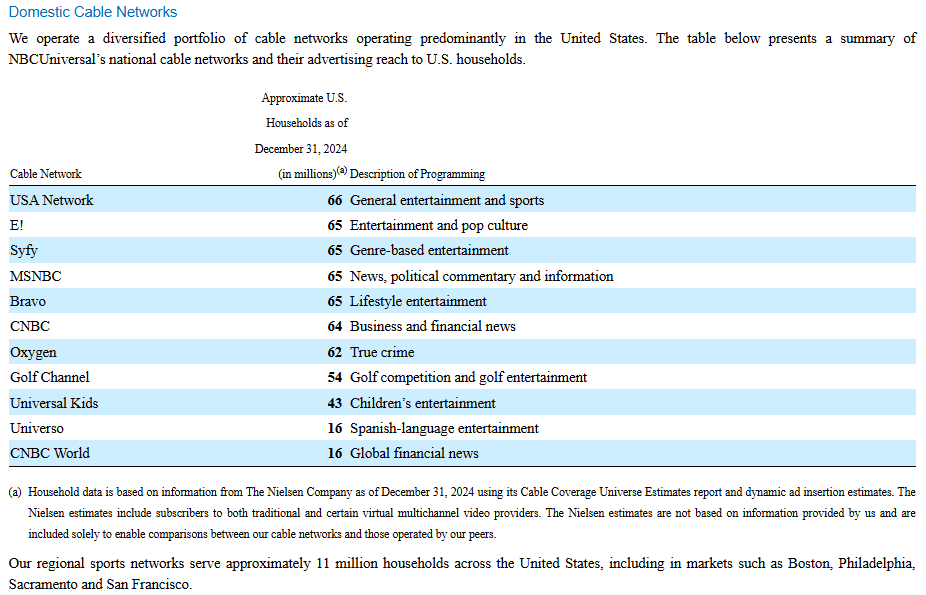Image resolution: width=926 pixels, height=595 pixels.
Task: Click the 66 households value for USA Network
Action: coord(335,200)
